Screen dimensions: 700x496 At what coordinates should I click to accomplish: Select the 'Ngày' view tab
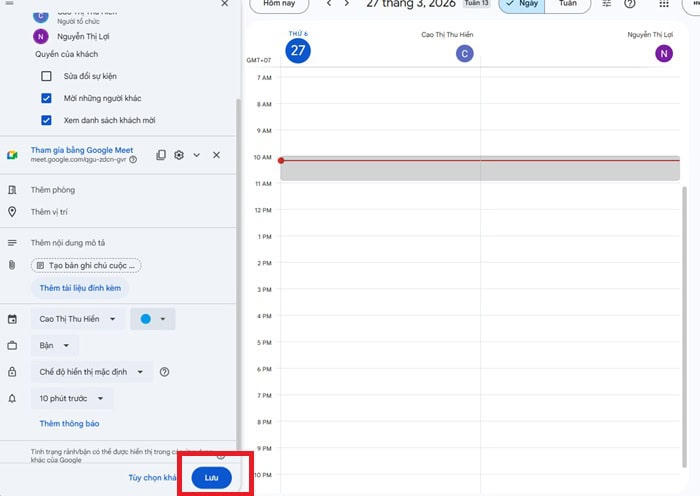click(x=522, y=4)
